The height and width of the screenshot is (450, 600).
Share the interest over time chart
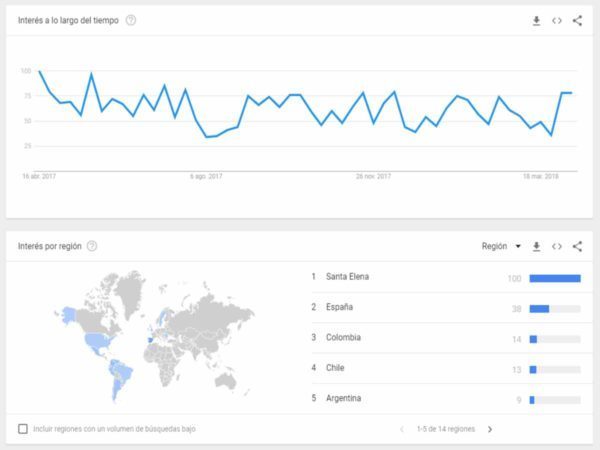click(x=577, y=20)
